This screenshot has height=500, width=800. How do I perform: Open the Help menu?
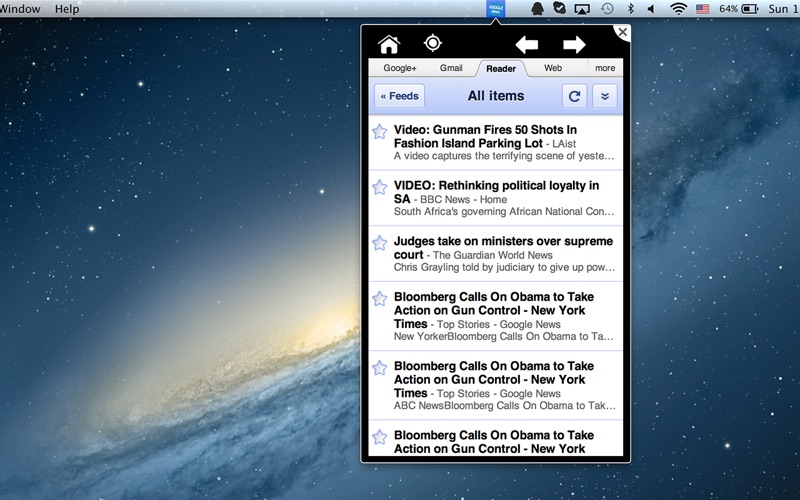tap(67, 9)
